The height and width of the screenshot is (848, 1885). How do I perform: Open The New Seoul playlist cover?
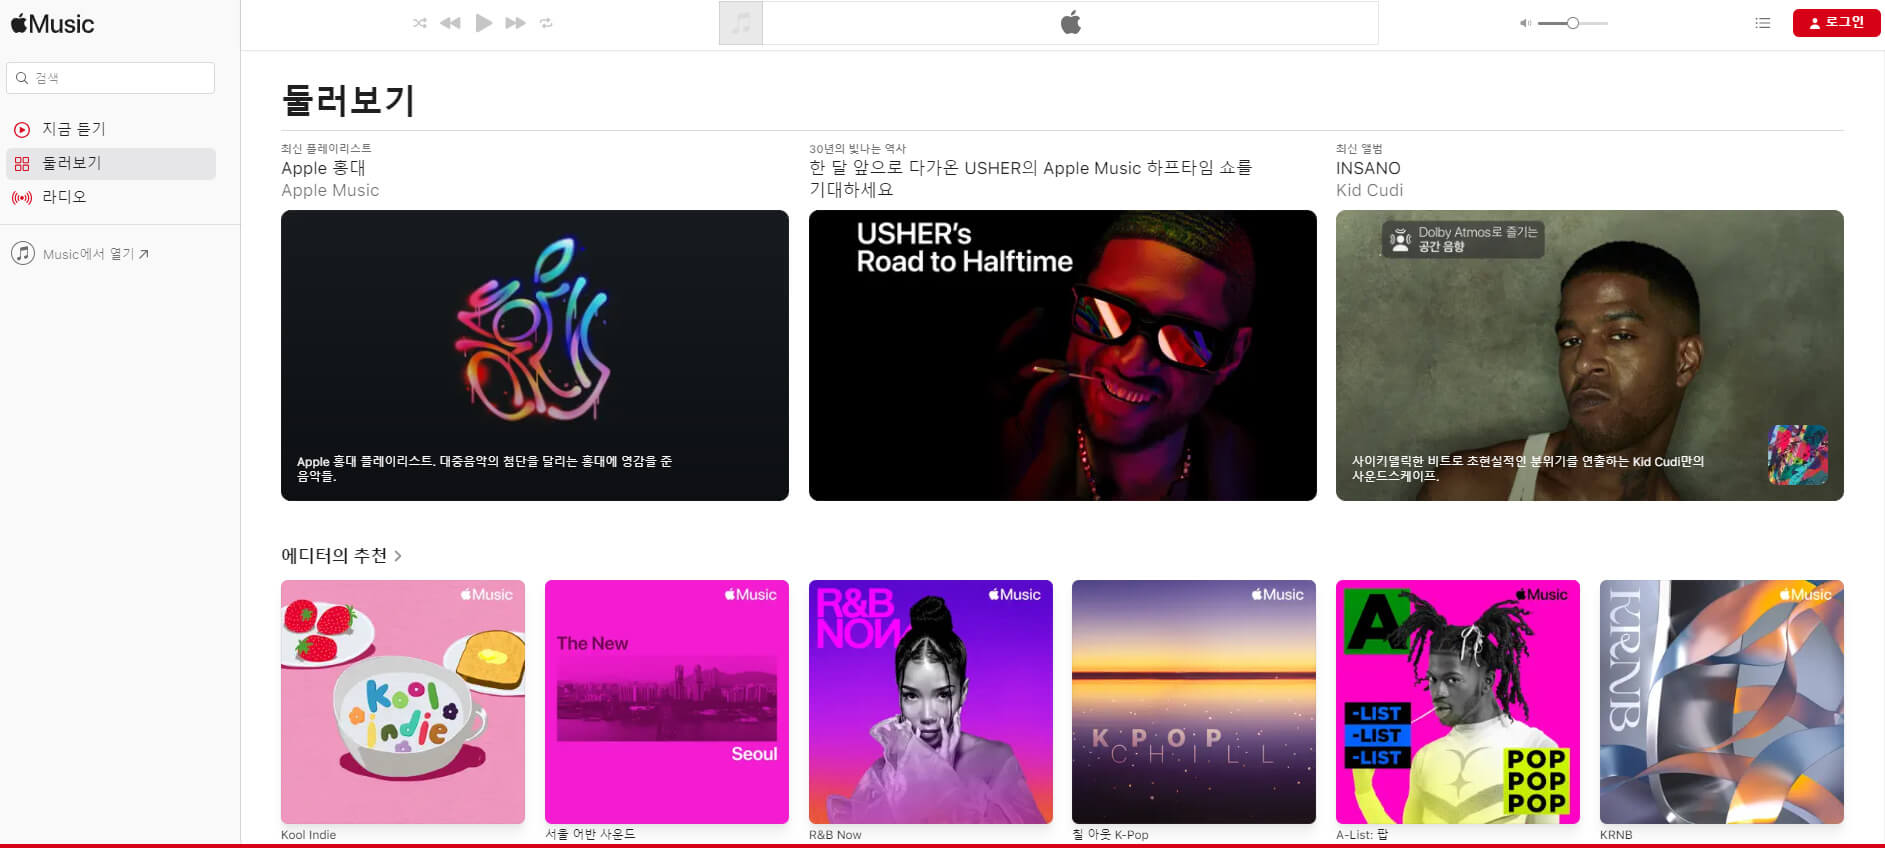tap(667, 702)
